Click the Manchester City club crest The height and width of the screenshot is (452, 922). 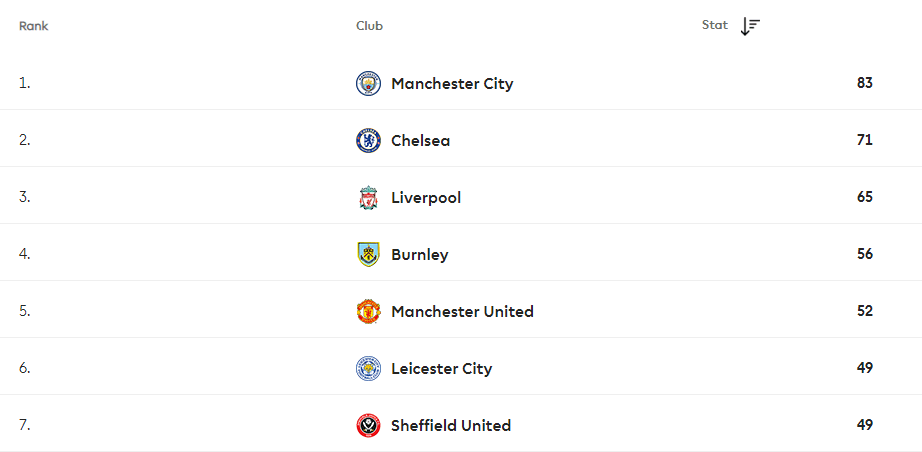[368, 83]
